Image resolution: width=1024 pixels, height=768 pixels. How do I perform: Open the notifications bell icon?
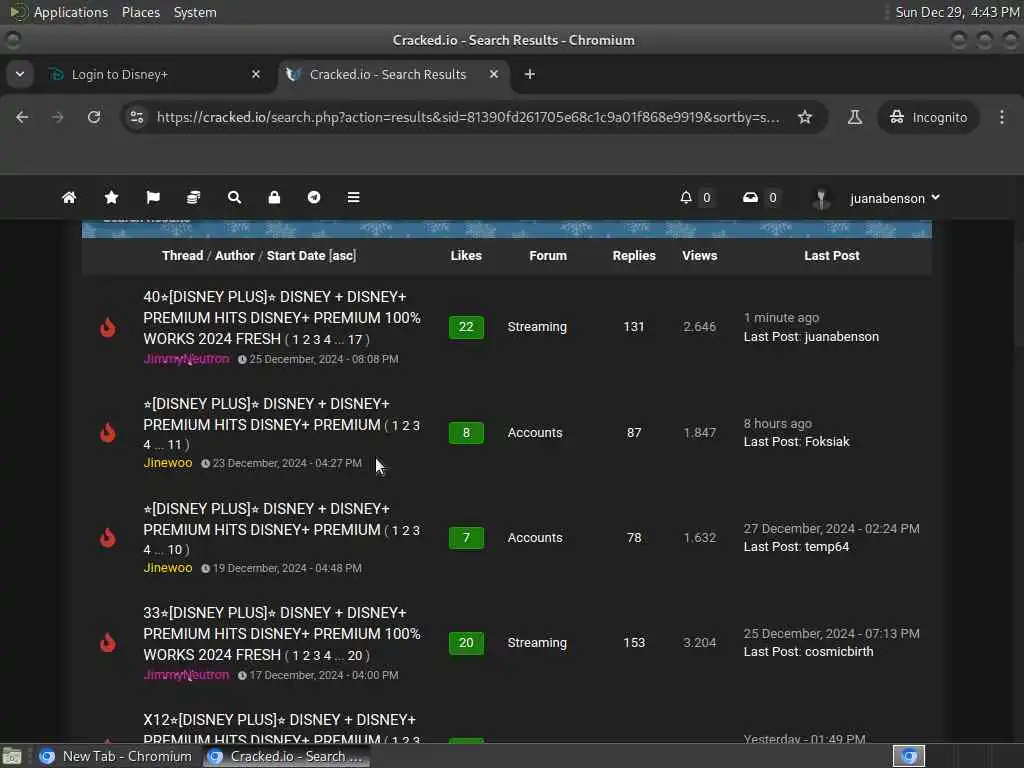pyautogui.click(x=686, y=198)
